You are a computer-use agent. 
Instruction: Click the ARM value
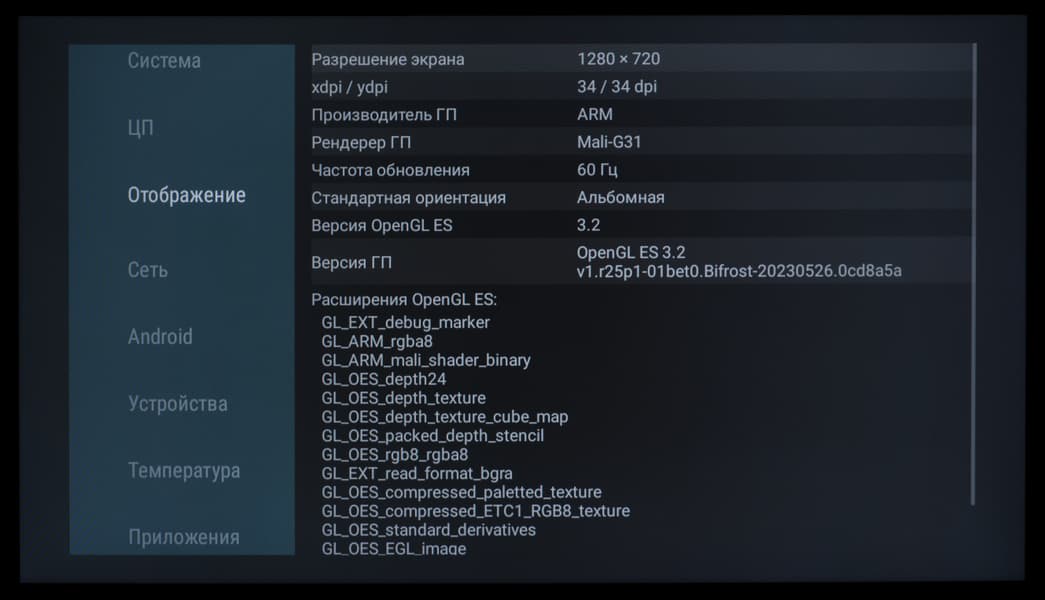[x=594, y=114]
